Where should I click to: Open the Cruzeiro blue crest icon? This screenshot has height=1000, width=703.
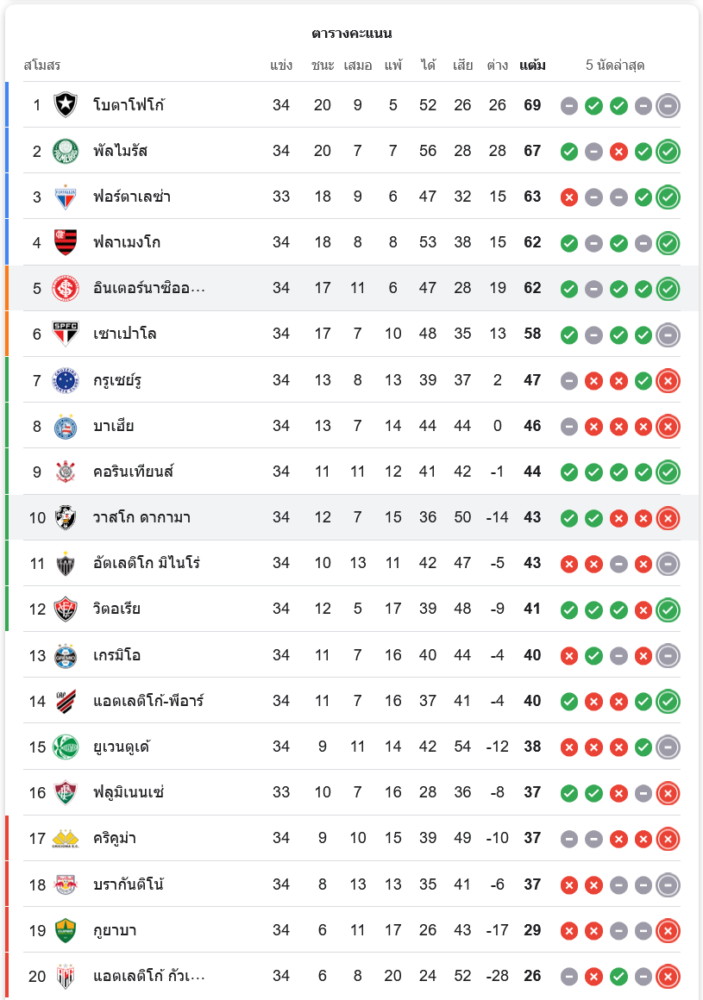[65, 380]
